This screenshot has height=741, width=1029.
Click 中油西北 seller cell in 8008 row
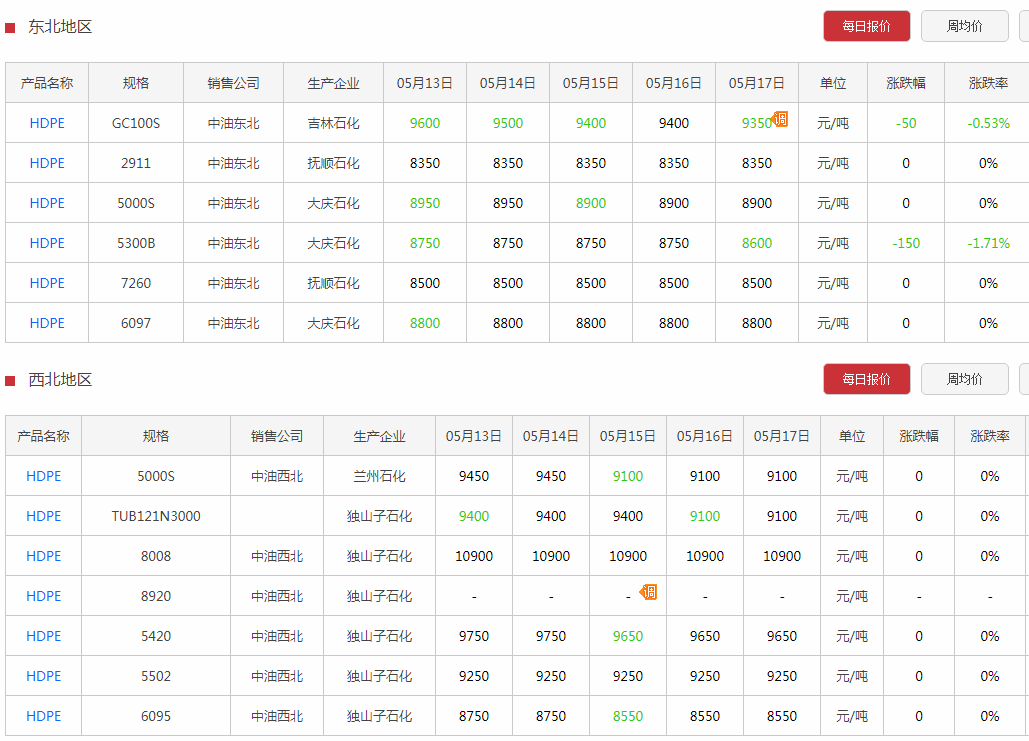277,557
